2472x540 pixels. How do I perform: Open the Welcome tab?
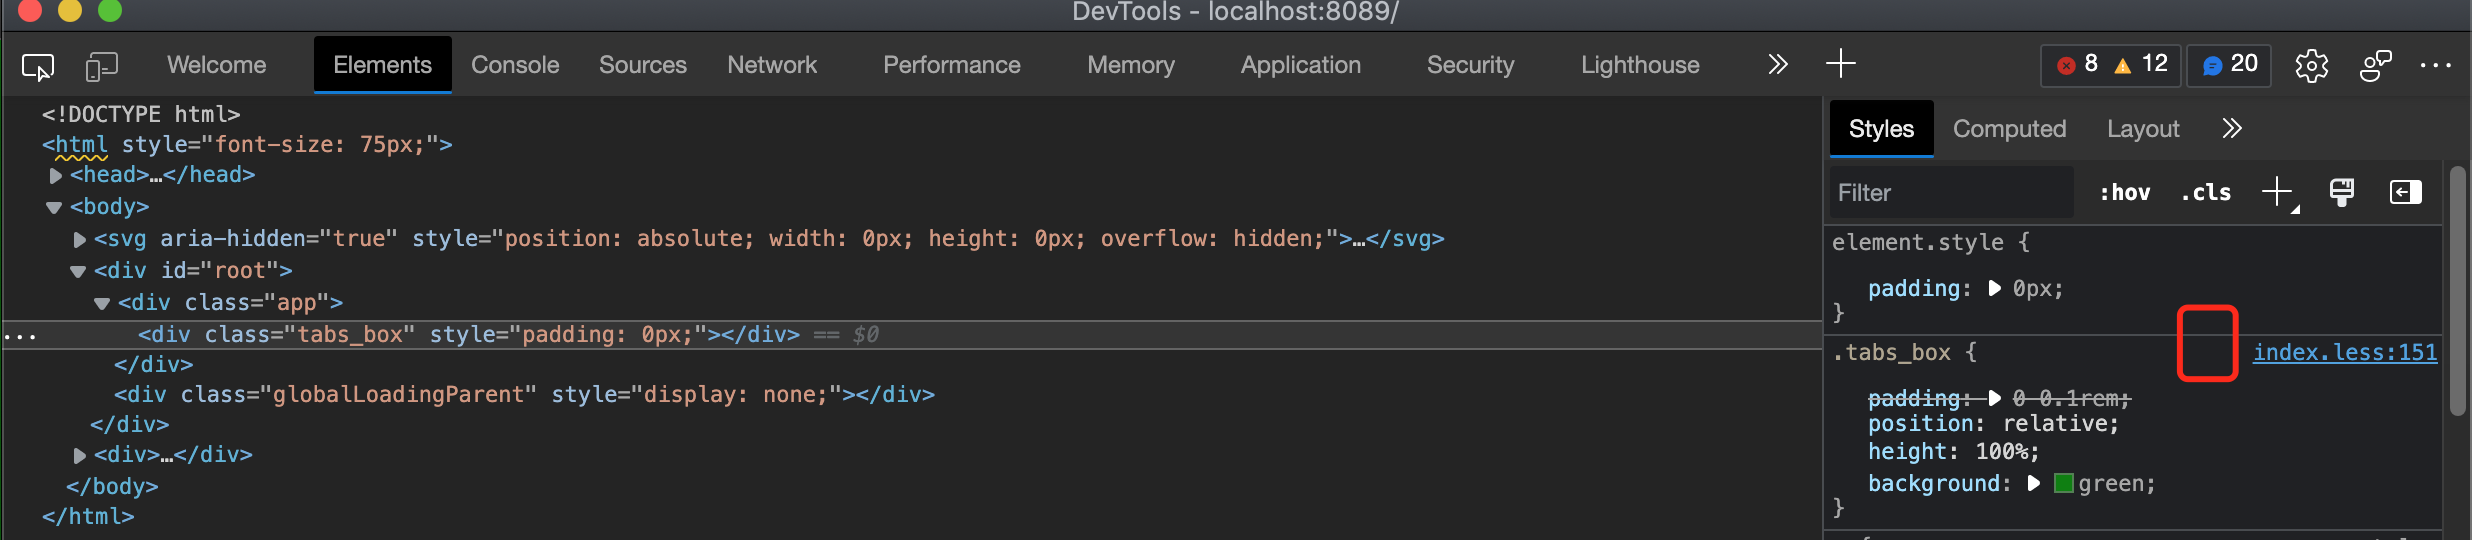point(216,65)
